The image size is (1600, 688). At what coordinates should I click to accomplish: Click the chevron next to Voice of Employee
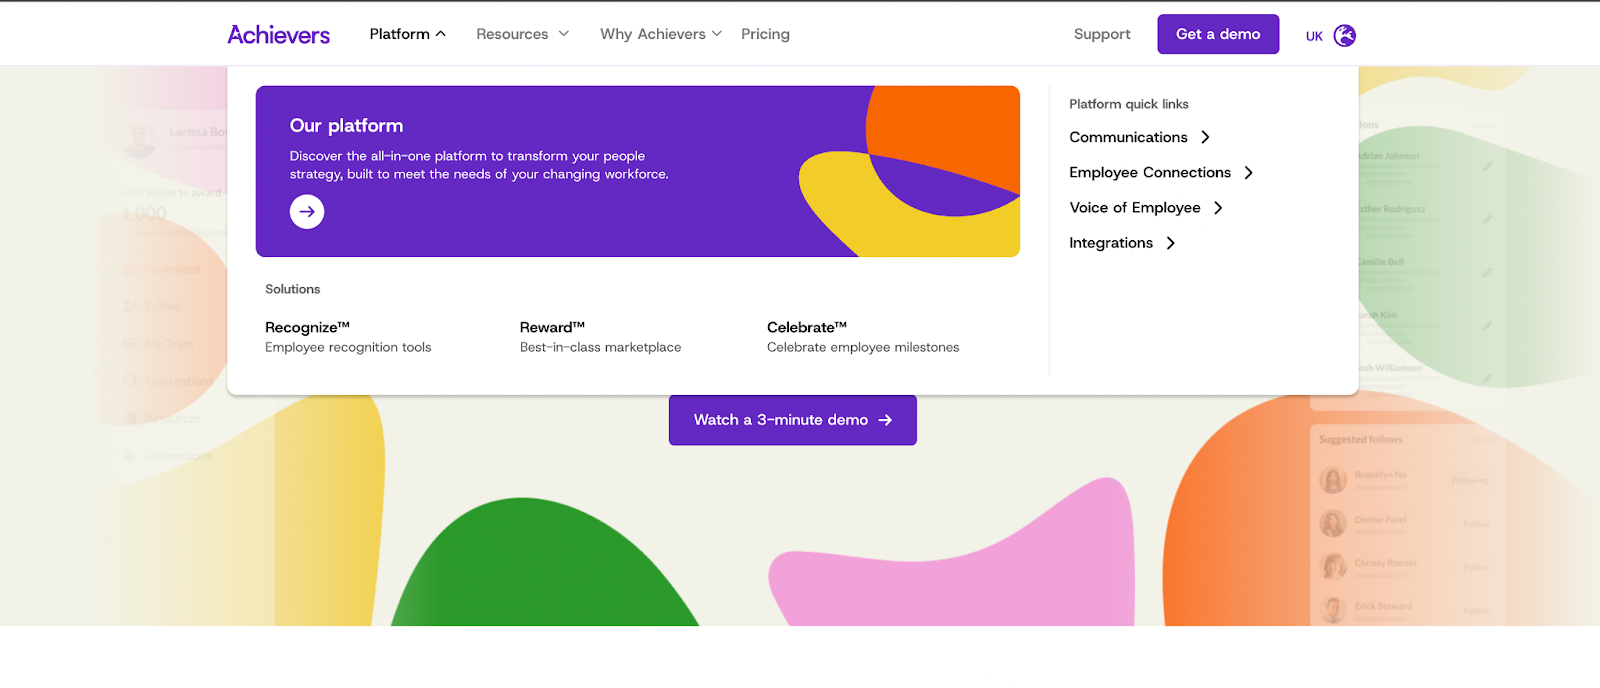[1218, 208]
